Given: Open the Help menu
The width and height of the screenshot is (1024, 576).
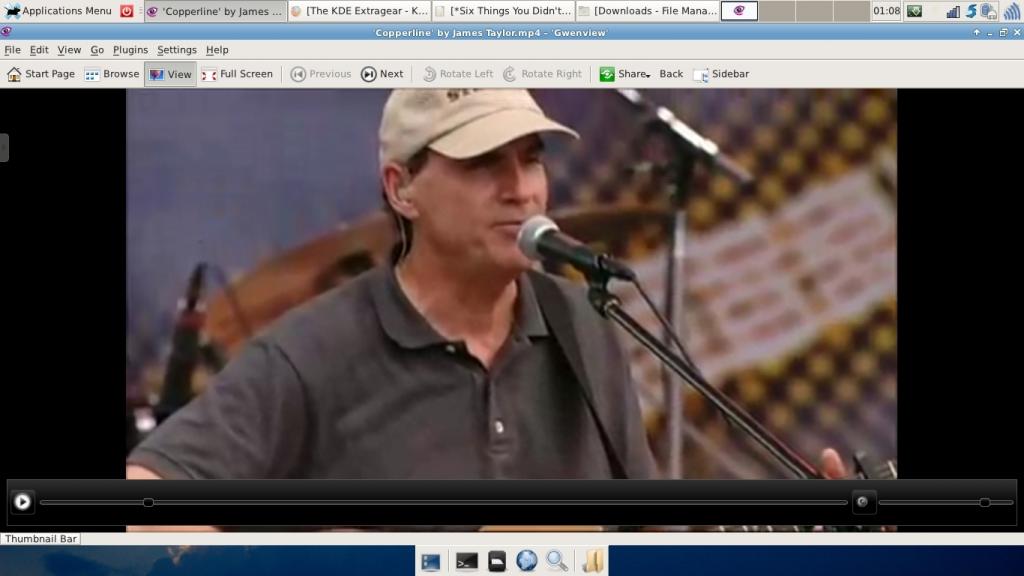Looking at the screenshot, I should (217, 50).
